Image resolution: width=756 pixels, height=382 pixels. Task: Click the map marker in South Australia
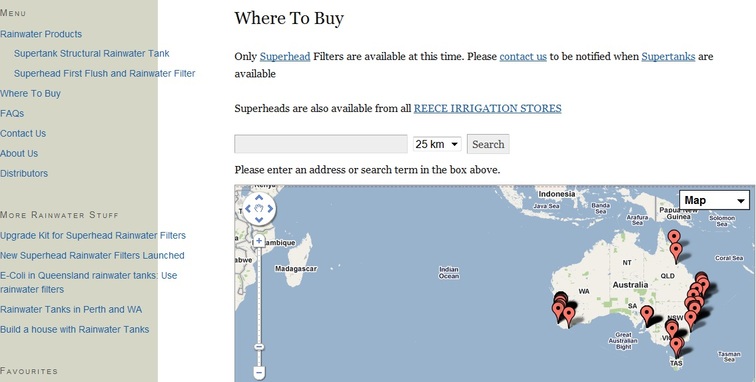point(648,314)
